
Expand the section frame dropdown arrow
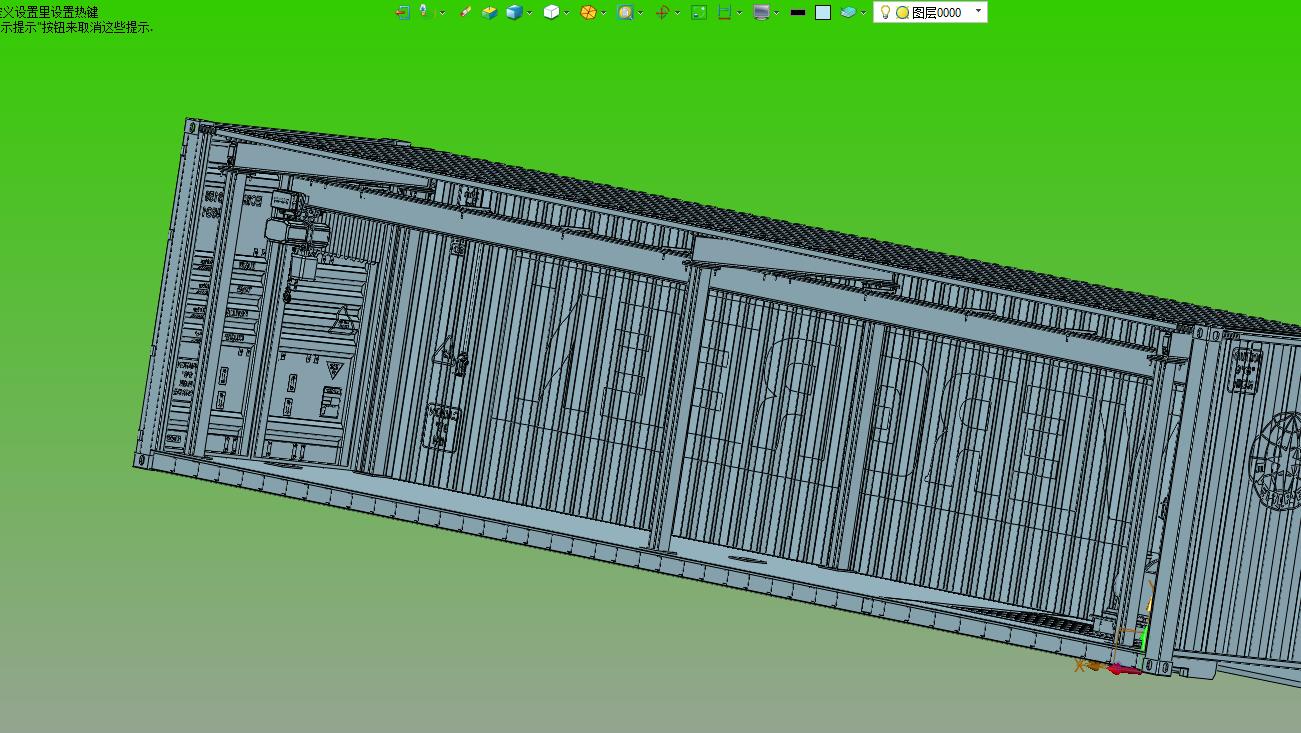739,13
